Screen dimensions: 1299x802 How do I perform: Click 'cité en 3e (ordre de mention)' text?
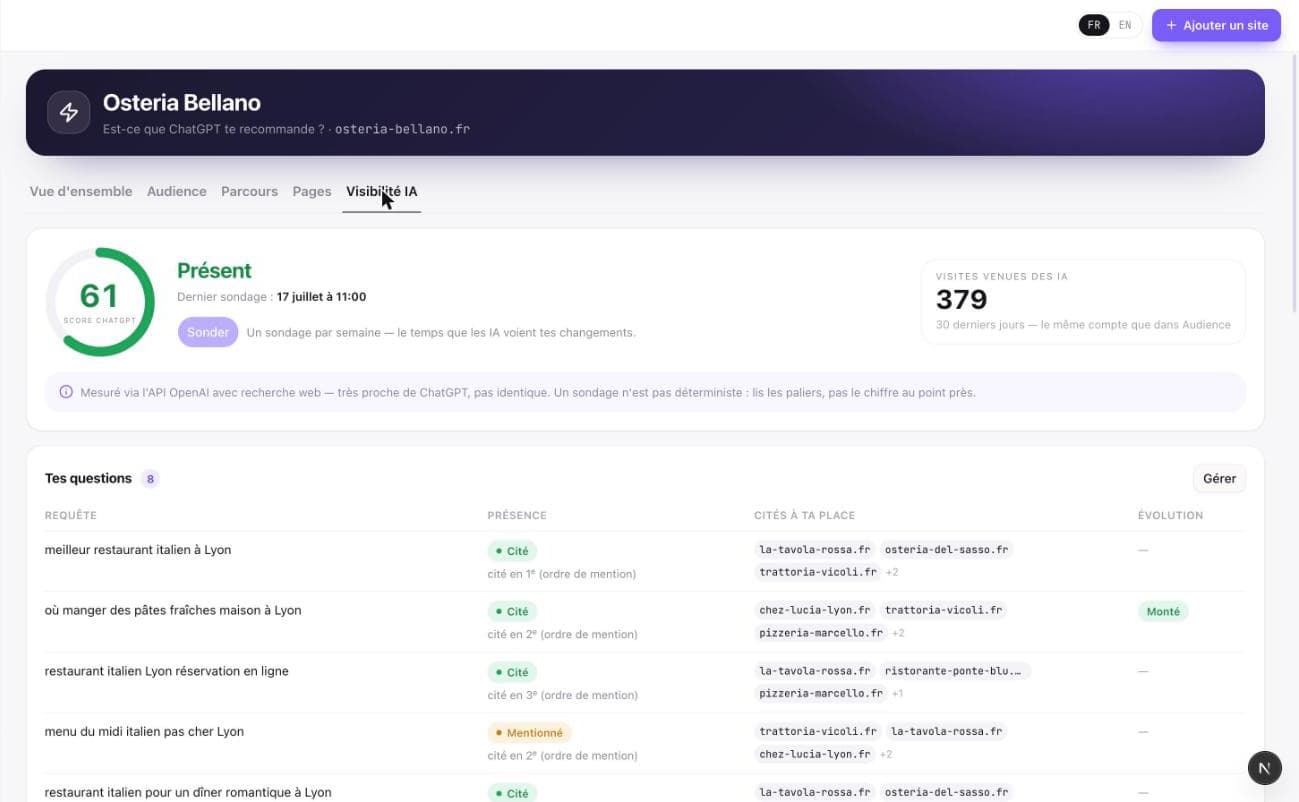pos(562,695)
